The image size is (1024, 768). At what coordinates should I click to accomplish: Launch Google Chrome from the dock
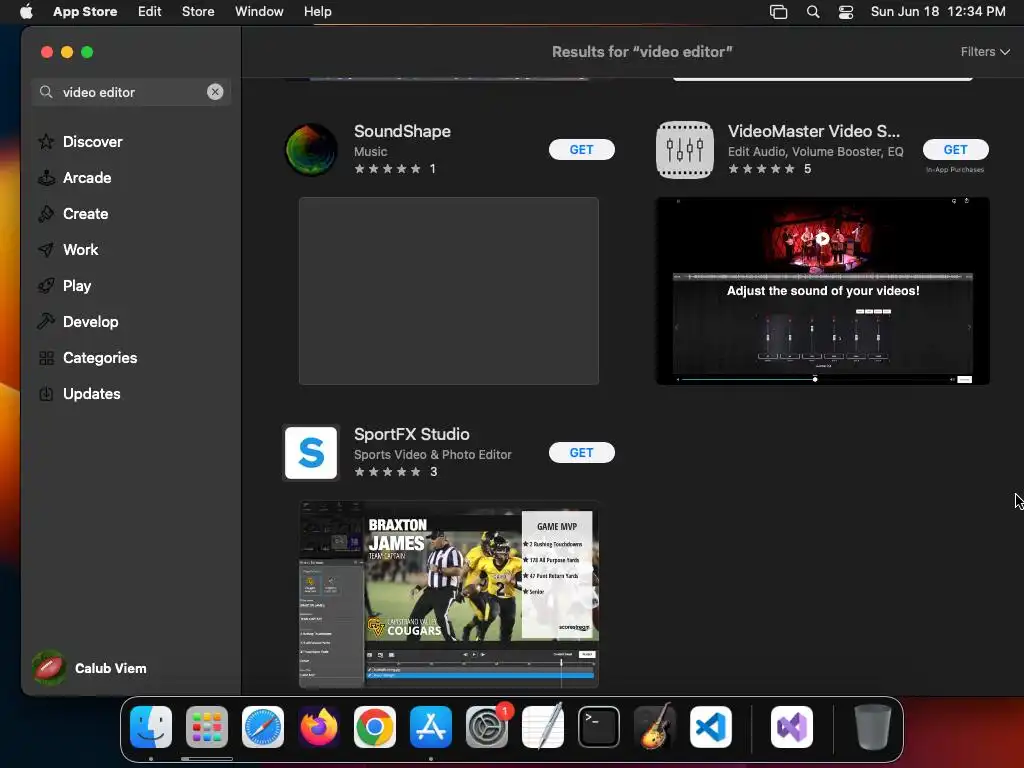pyautogui.click(x=375, y=727)
